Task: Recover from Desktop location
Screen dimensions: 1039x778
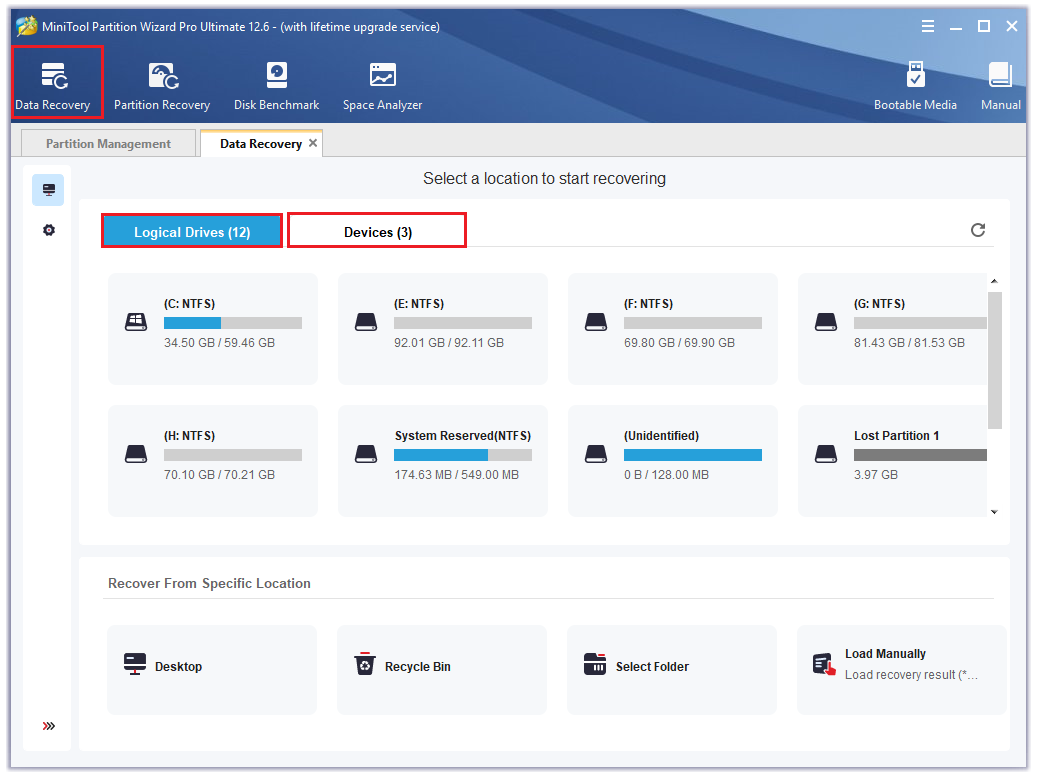Action: [212, 670]
